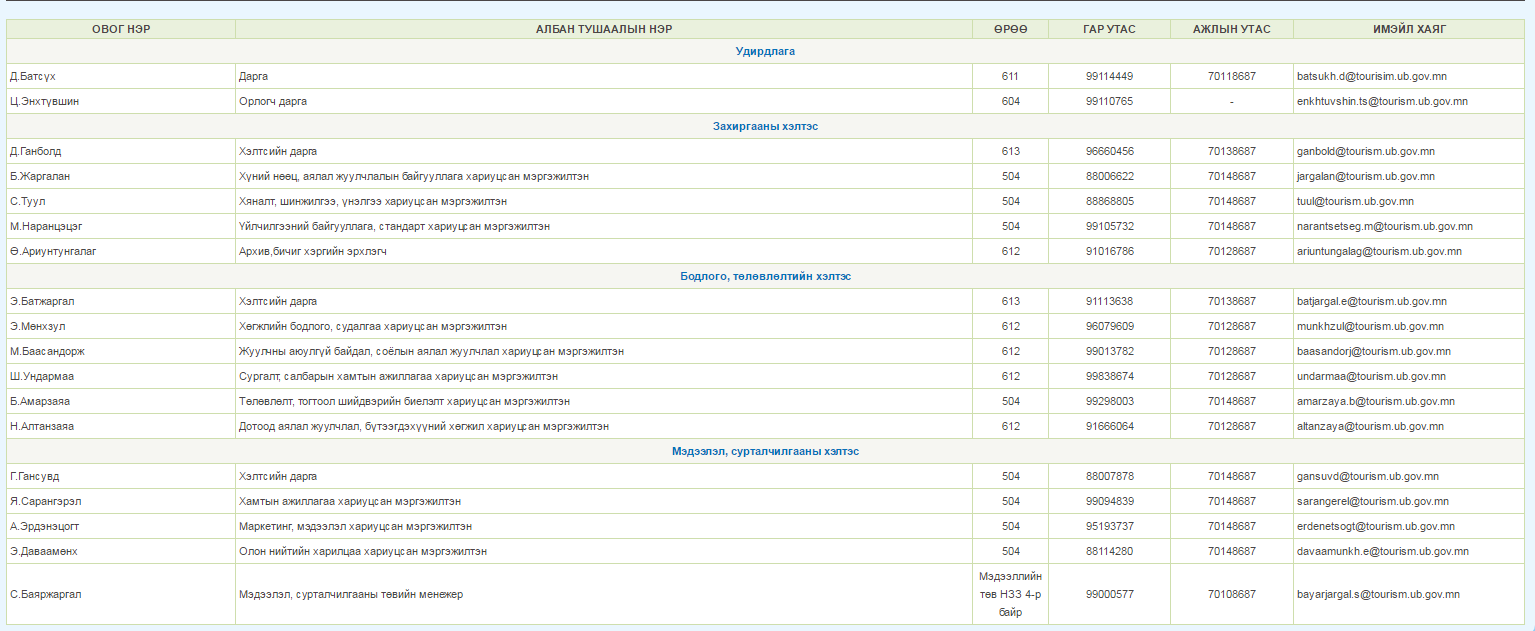Viewport: 1535px width, 631px height.
Task: Click email batsukh.d@tourisim.ub.gov.mn
Action: click(x=1372, y=76)
